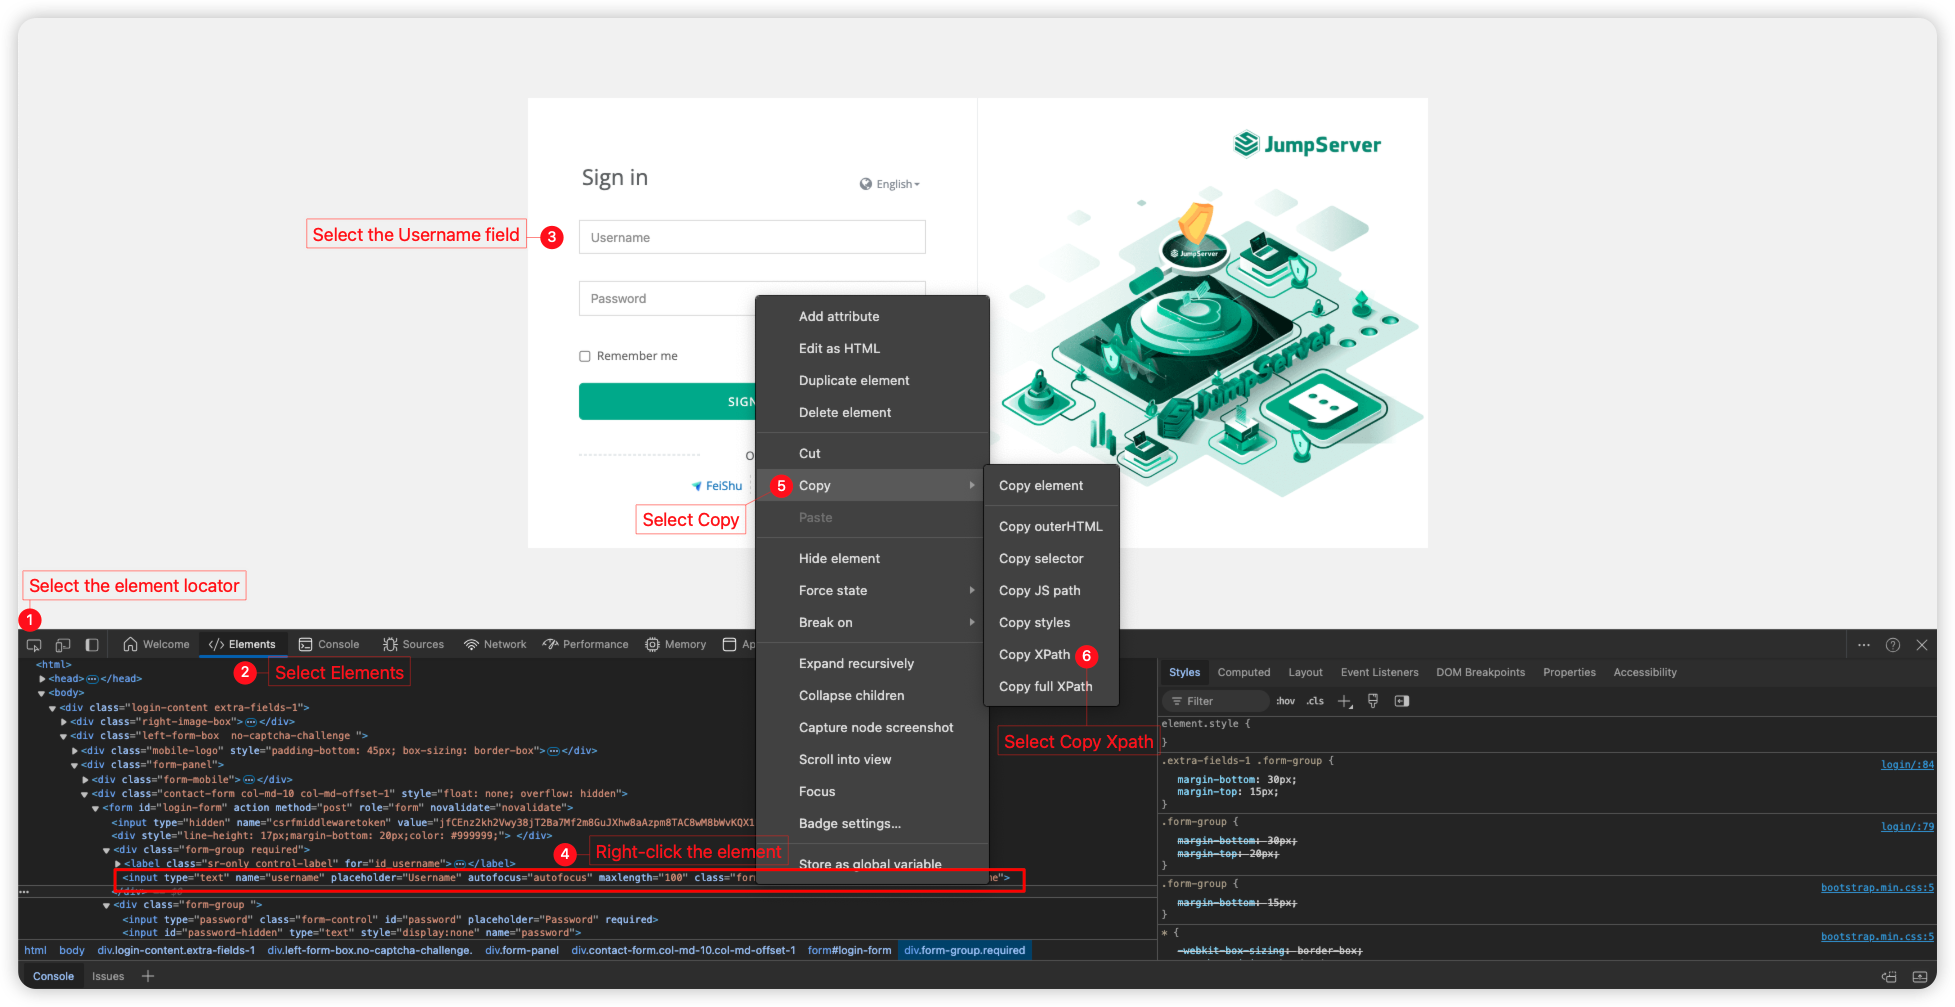This screenshot has width=1955, height=1007.
Task: Click the styles Filter input field
Action: (1216, 701)
